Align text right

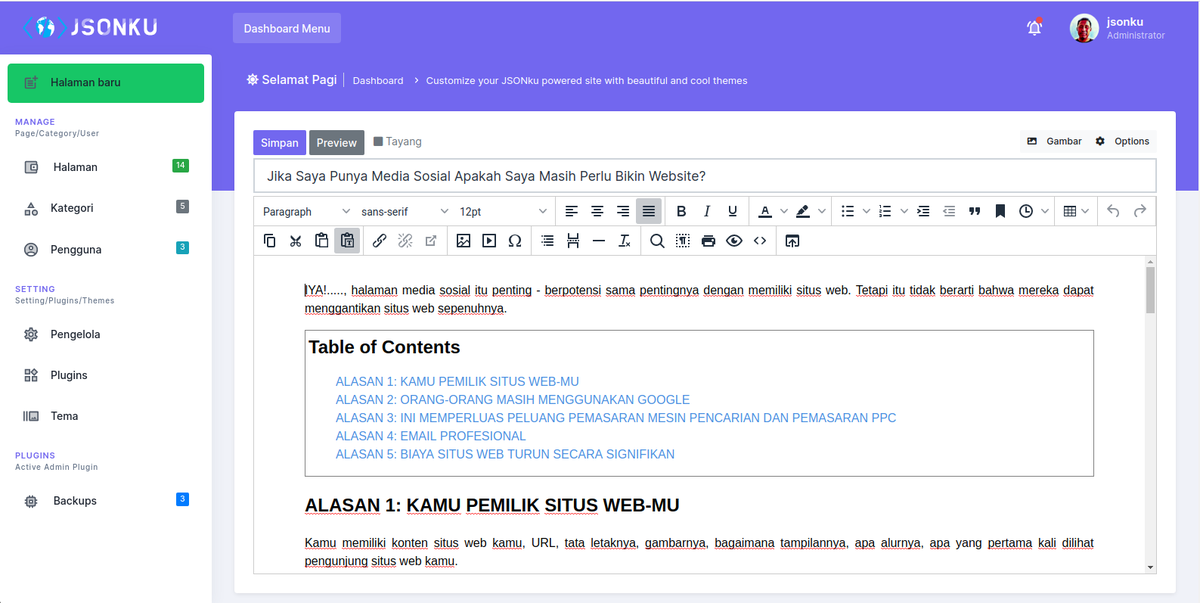623,211
